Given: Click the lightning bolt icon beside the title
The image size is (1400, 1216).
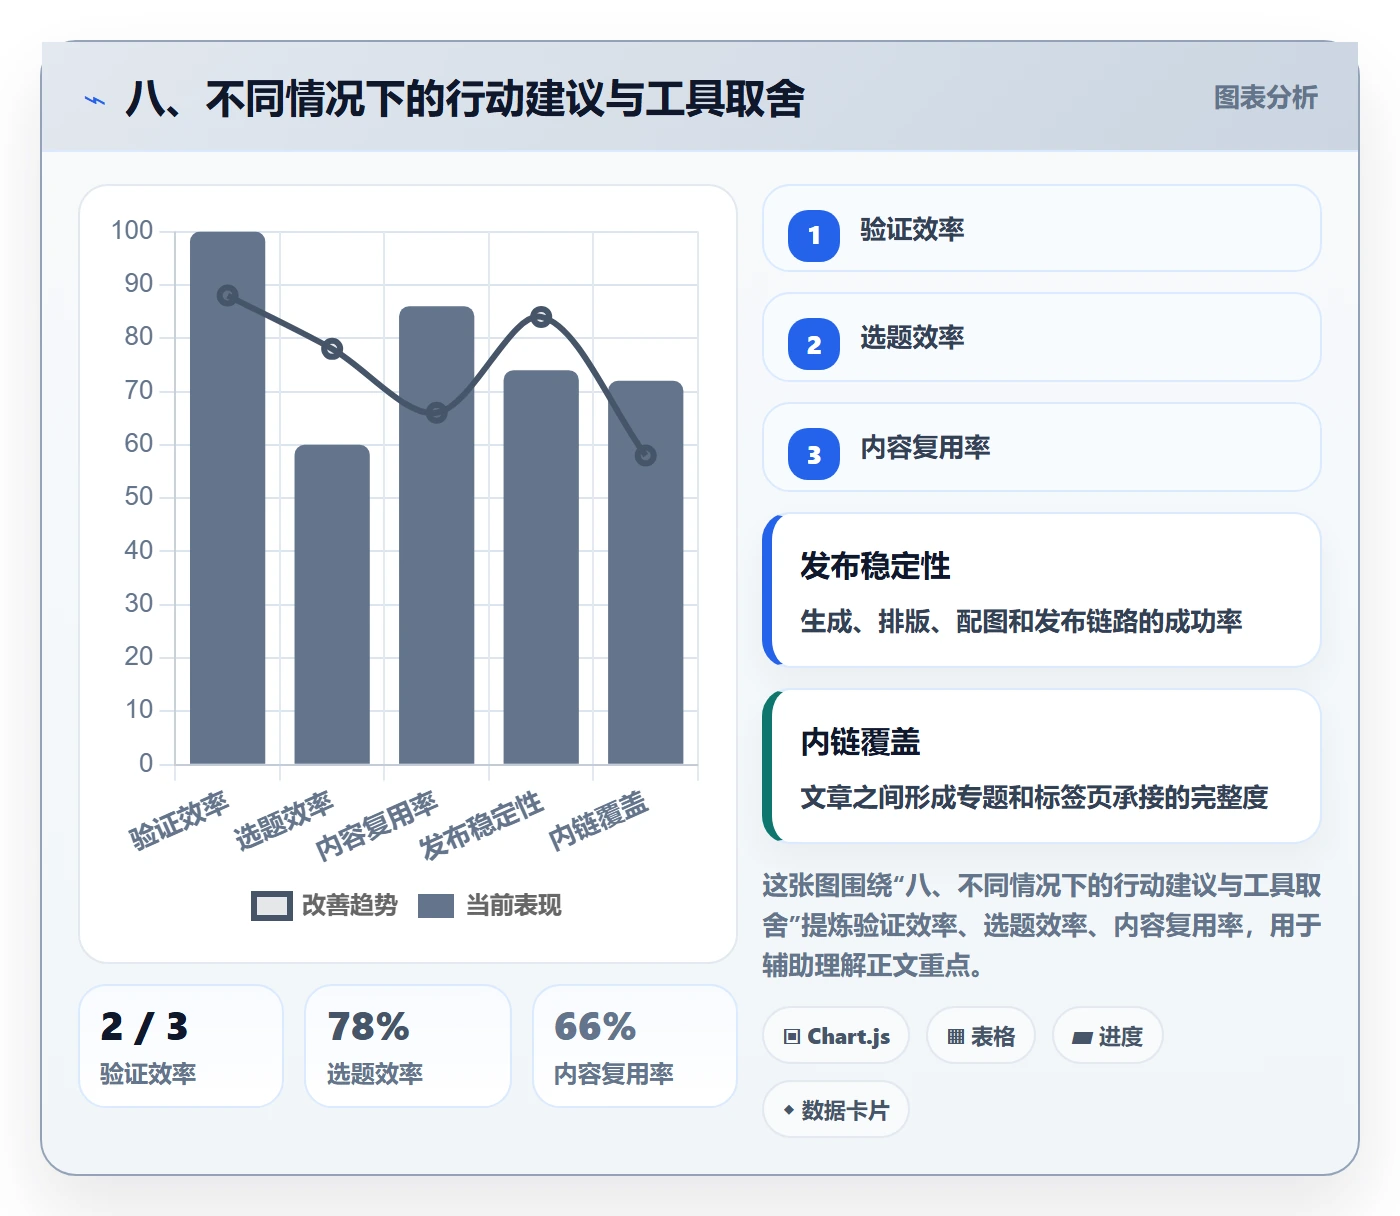Looking at the screenshot, I should (x=95, y=99).
